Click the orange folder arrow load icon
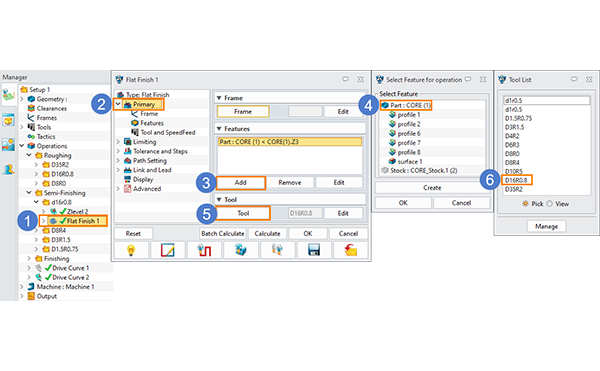This screenshot has height=371, width=600. point(351,250)
